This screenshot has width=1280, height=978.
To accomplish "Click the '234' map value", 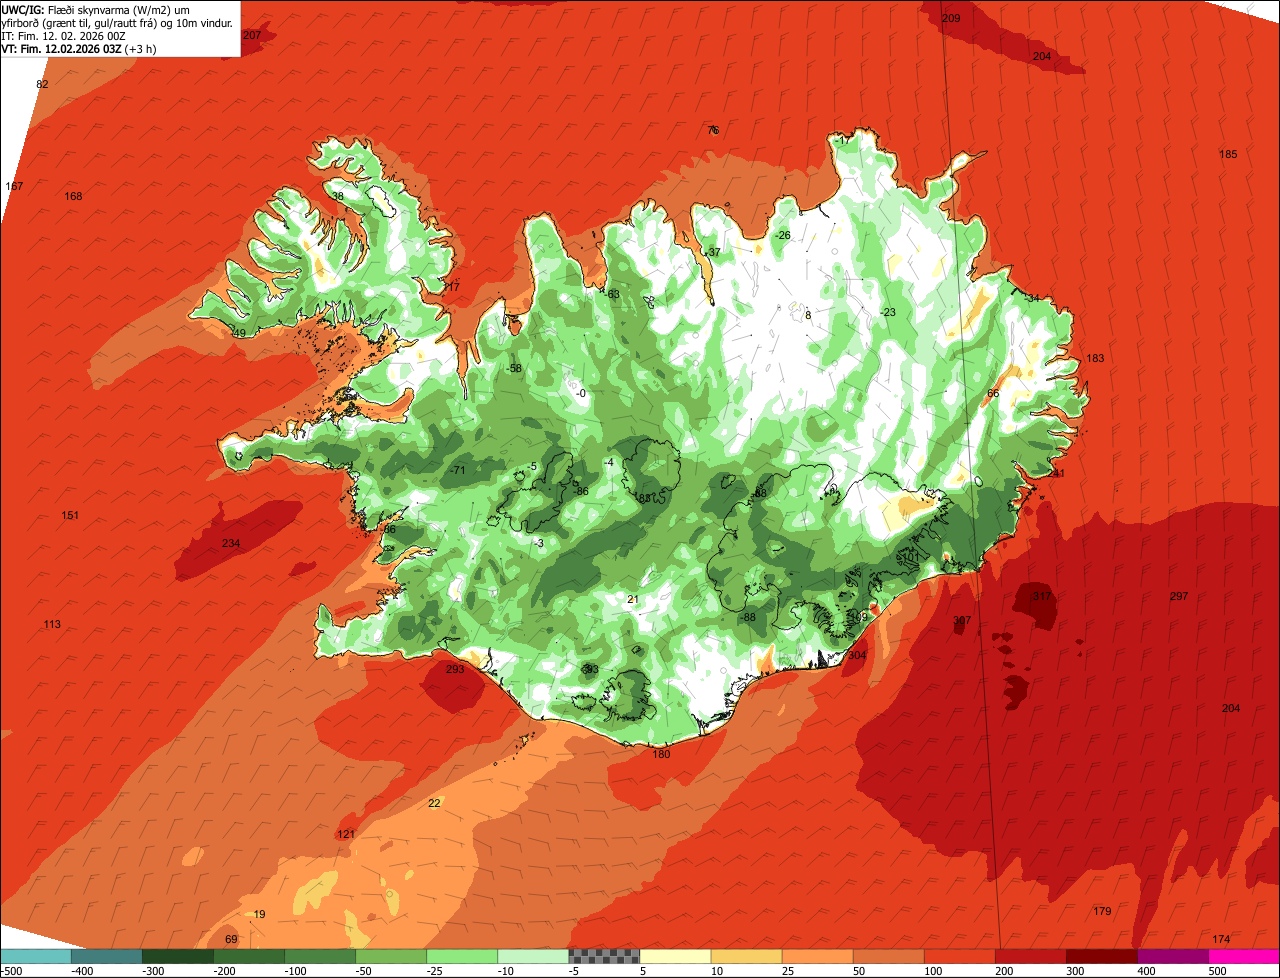I will [231, 543].
